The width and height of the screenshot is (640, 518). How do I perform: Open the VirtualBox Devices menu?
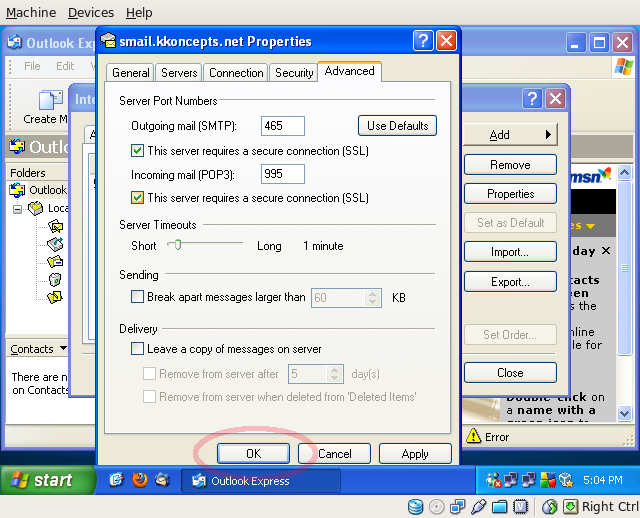coord(91,13)
